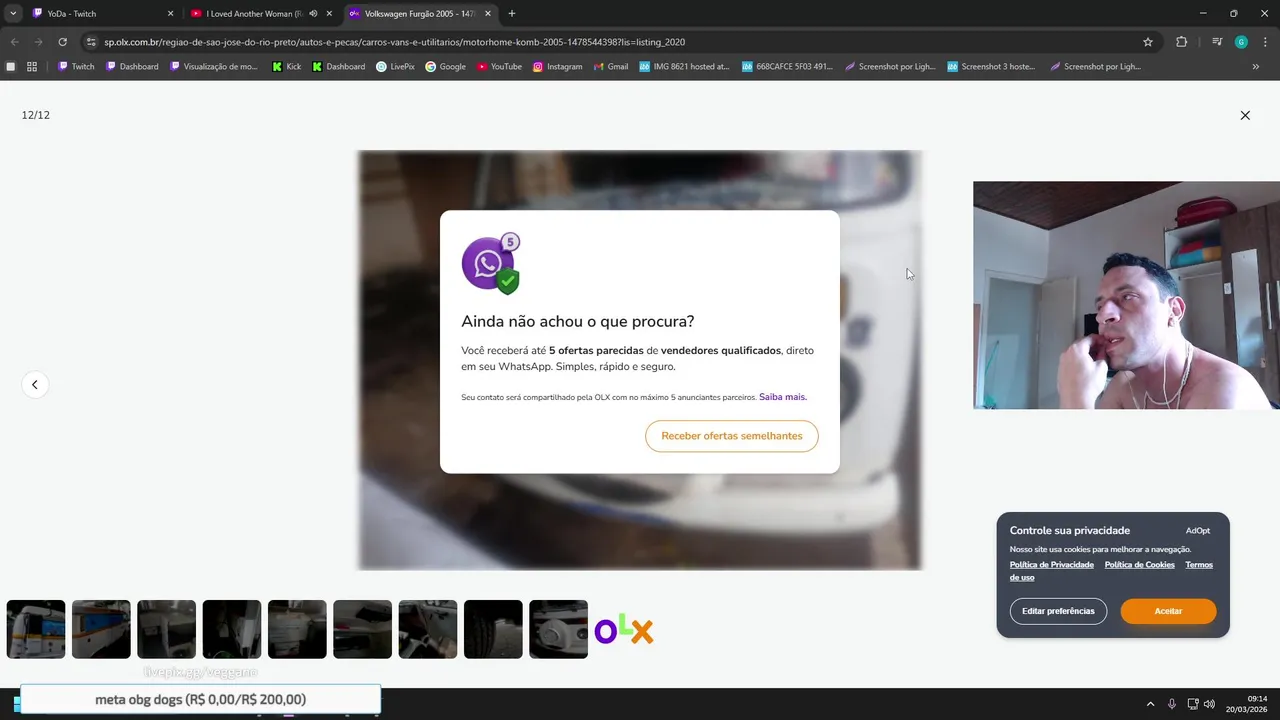The width and height of the screenshot is (1280, 720).
Task: Open IMG 8621 hosted at... bookmark
Action: (685, 67)
